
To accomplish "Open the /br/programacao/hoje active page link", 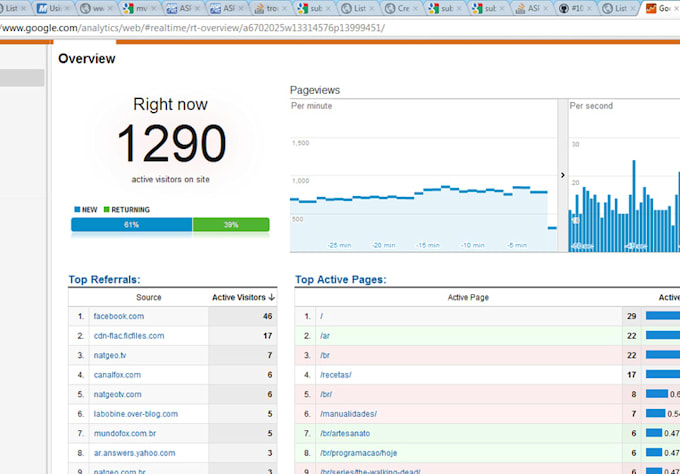I will pyautogui.click(x=359, y=453).
